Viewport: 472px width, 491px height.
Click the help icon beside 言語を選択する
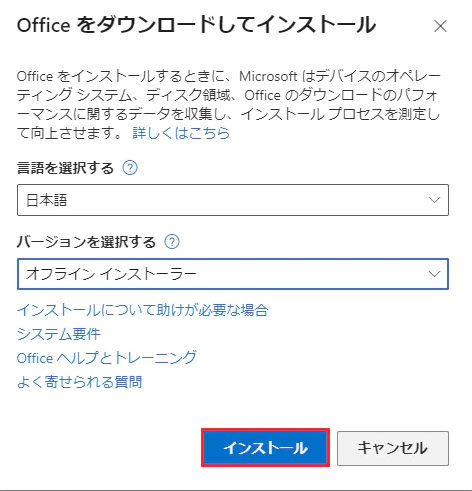click(x=130, y=168)
